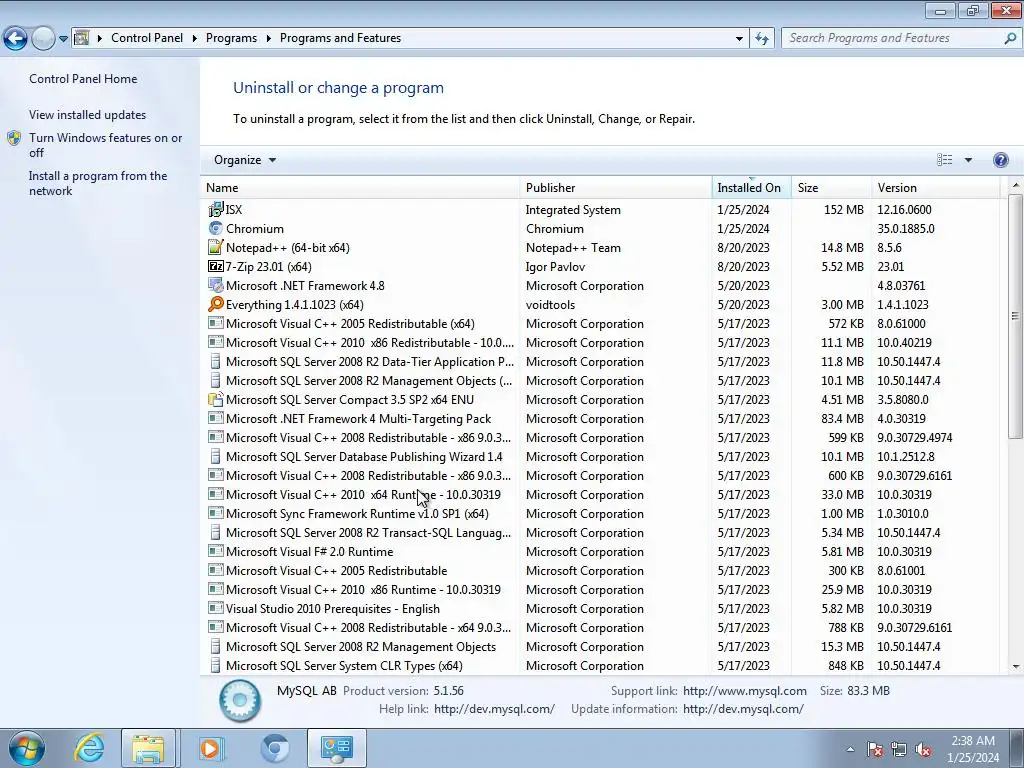
Task: Click the Action Center flag tray icon
Action: [x=875, y=749]
